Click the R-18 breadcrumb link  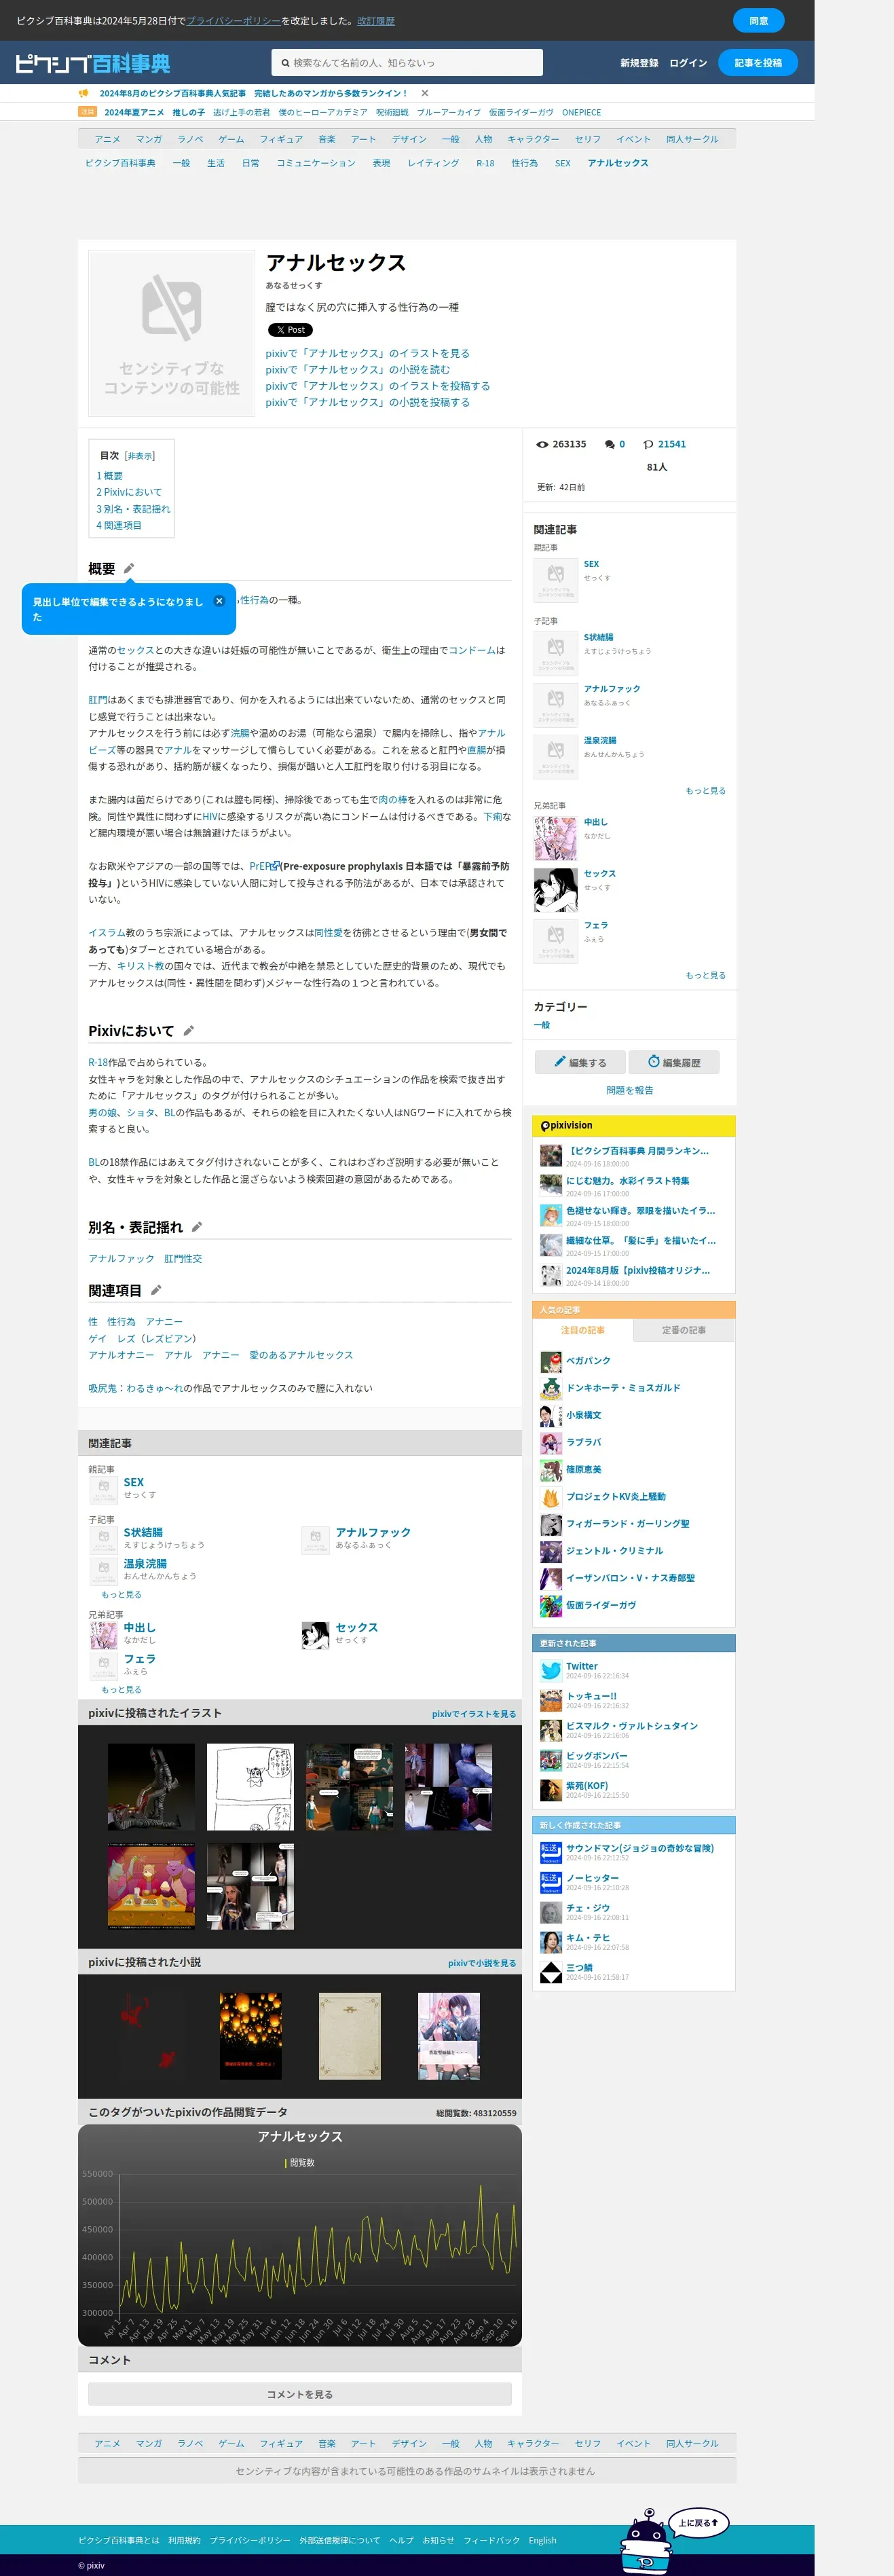pyautogui.click(x=485, y=163)
